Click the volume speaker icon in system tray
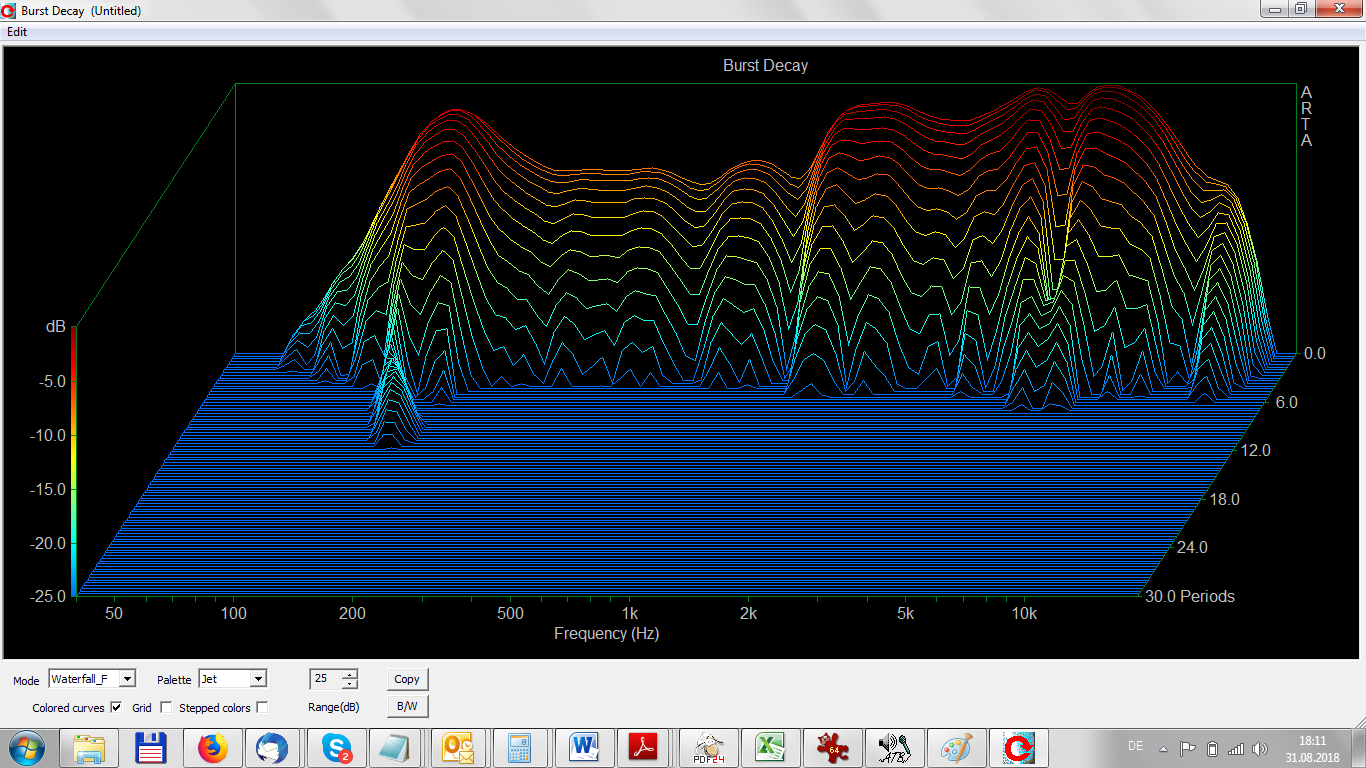1366x768 pixels. 1259,748
